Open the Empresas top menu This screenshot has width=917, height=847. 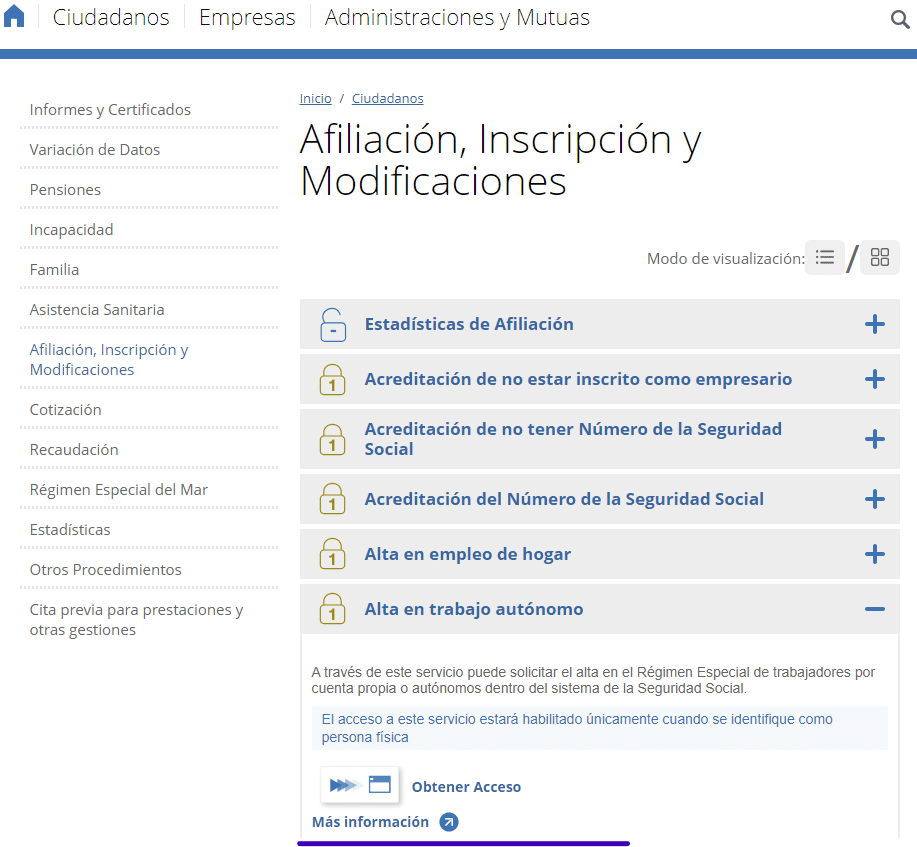tap(247, 18)
